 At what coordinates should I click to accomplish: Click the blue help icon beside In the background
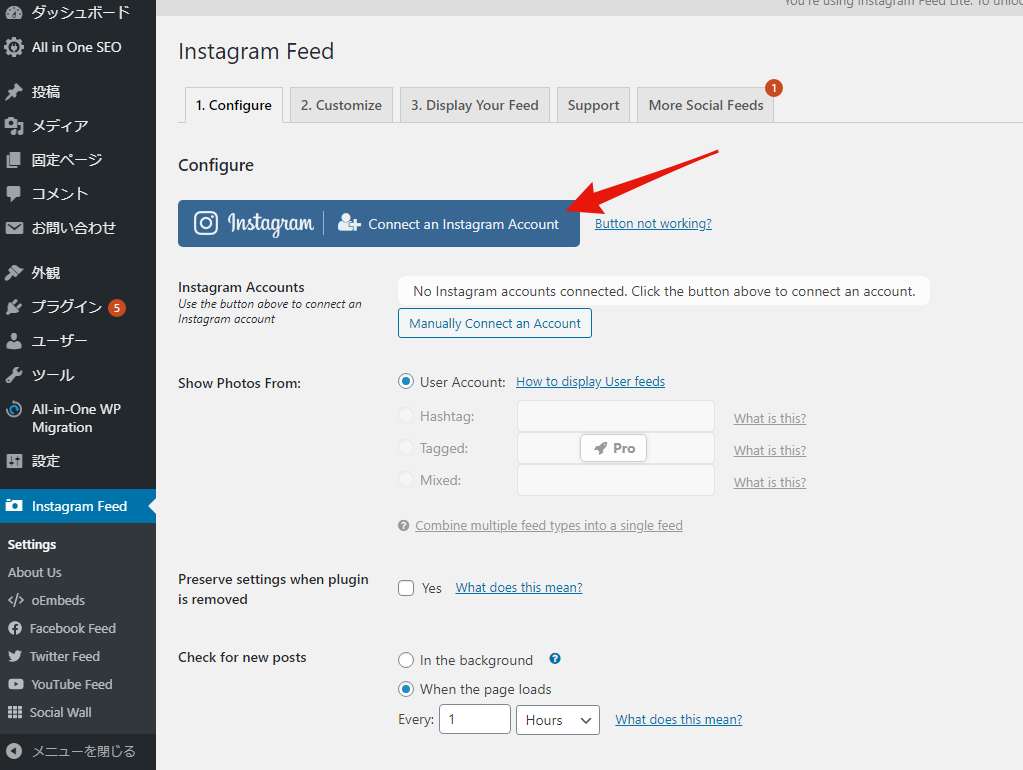pyautogui.click(x=555, y=658)
